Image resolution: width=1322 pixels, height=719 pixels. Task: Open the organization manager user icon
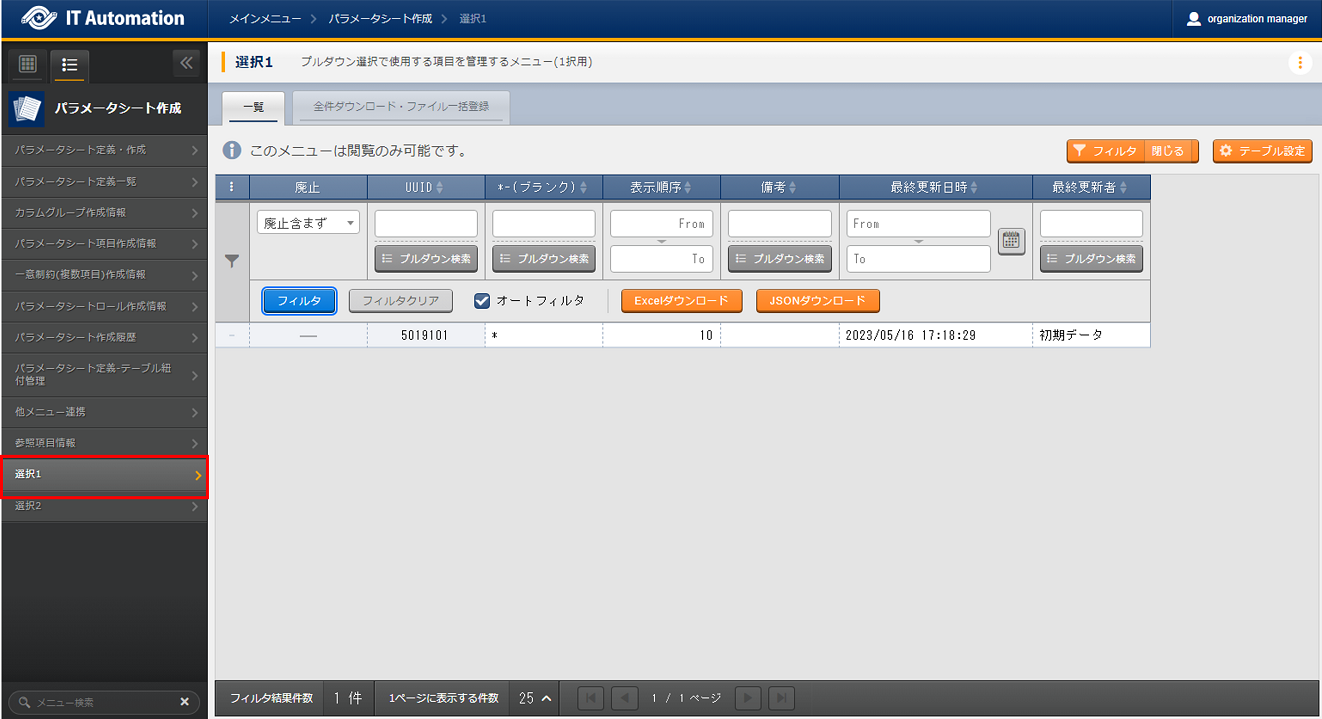tap(1193, 19)
